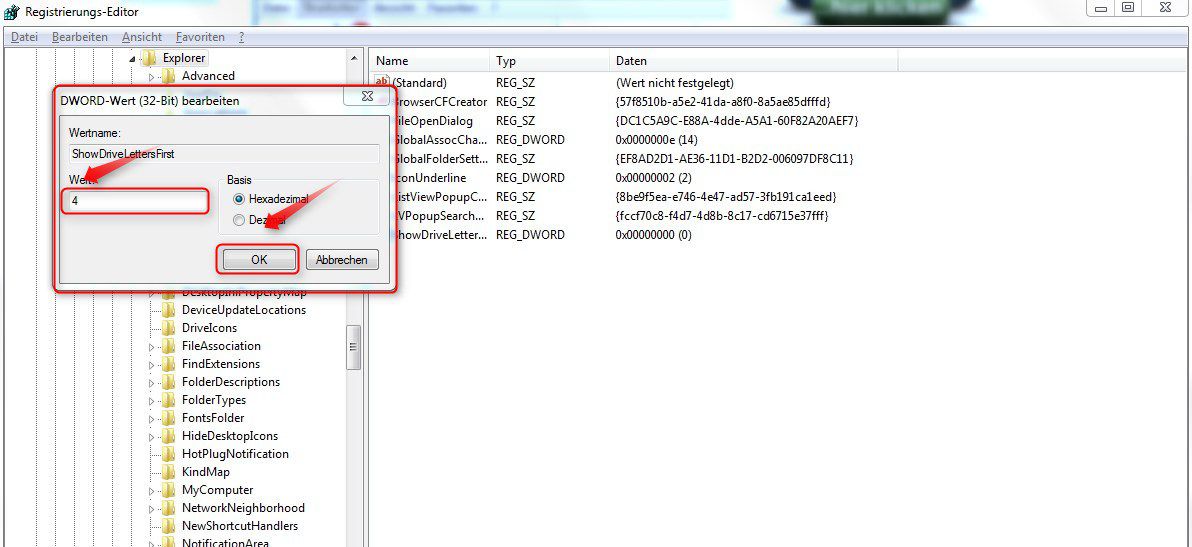Expand the FolderDescriptions node
This screenshot has width=1192, height=547.
pos(151,382)
